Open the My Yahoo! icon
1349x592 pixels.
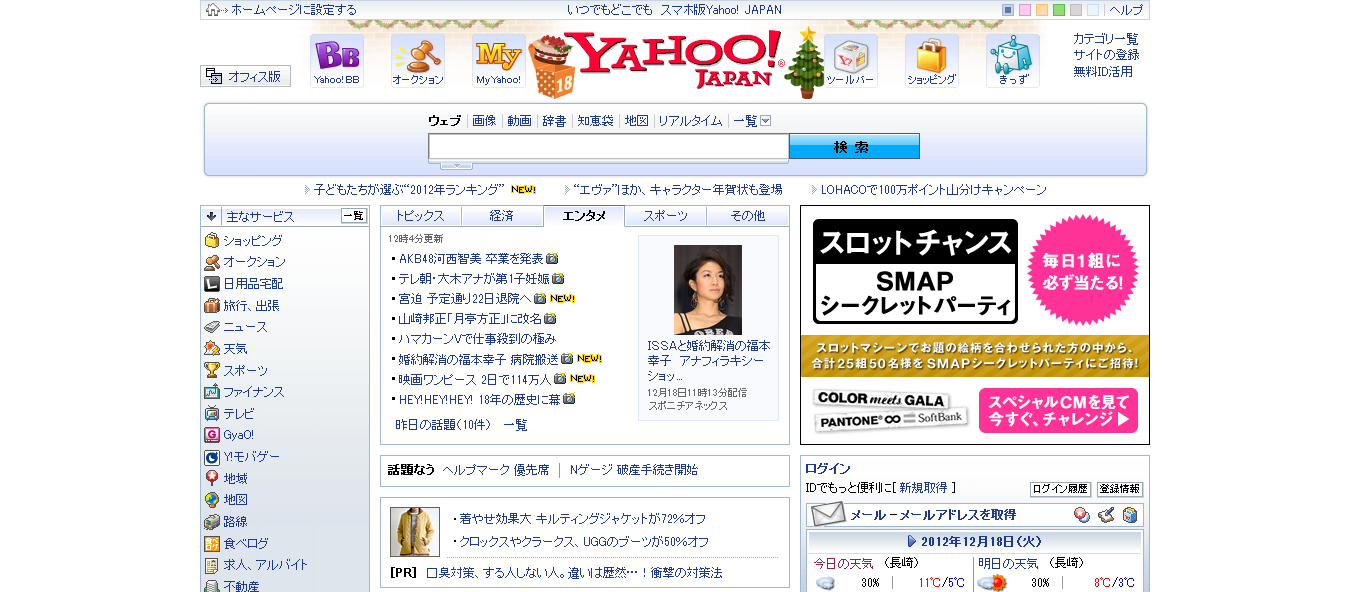tap(499, 61)
